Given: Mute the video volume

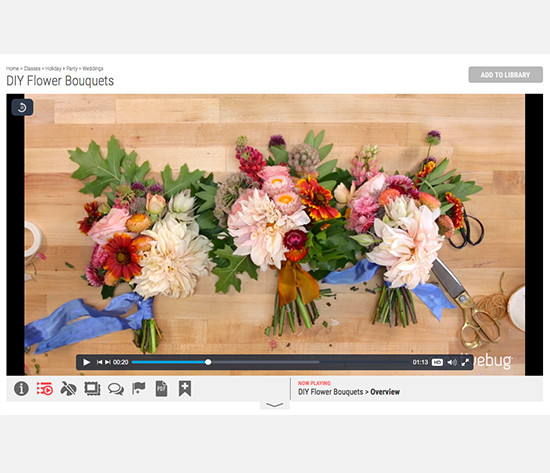Looking at the screenshot, I should point(452,362).
